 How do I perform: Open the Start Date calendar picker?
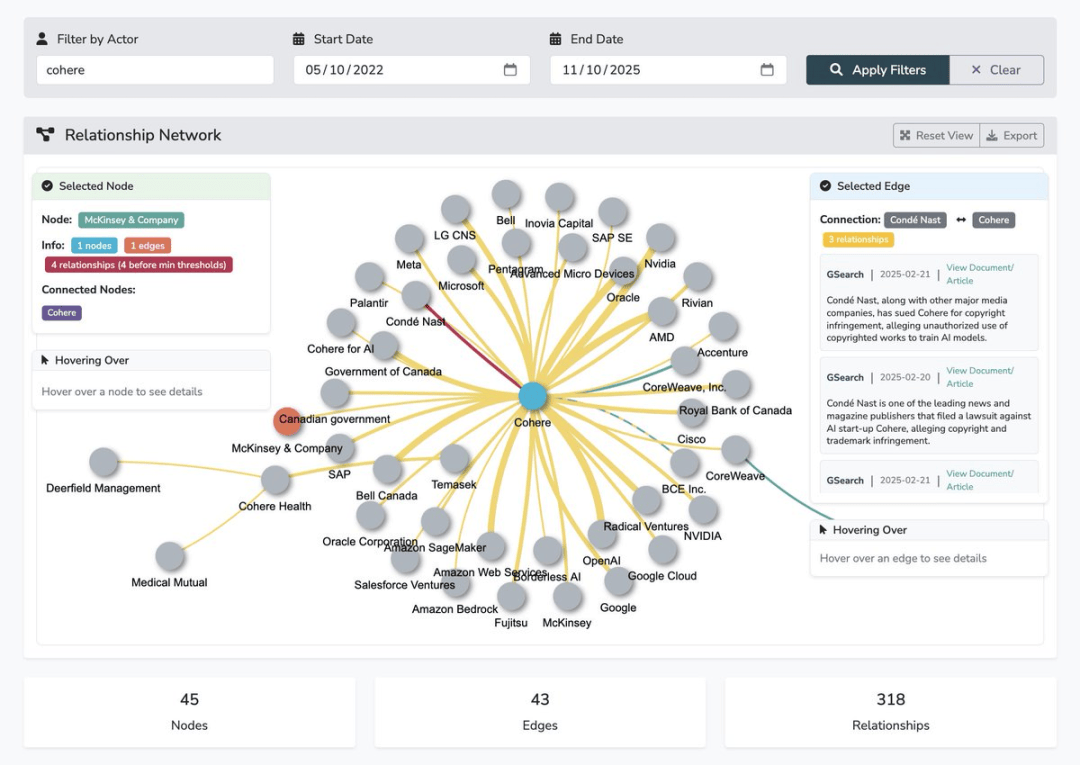pyautogui.click(x=510, y=70)
